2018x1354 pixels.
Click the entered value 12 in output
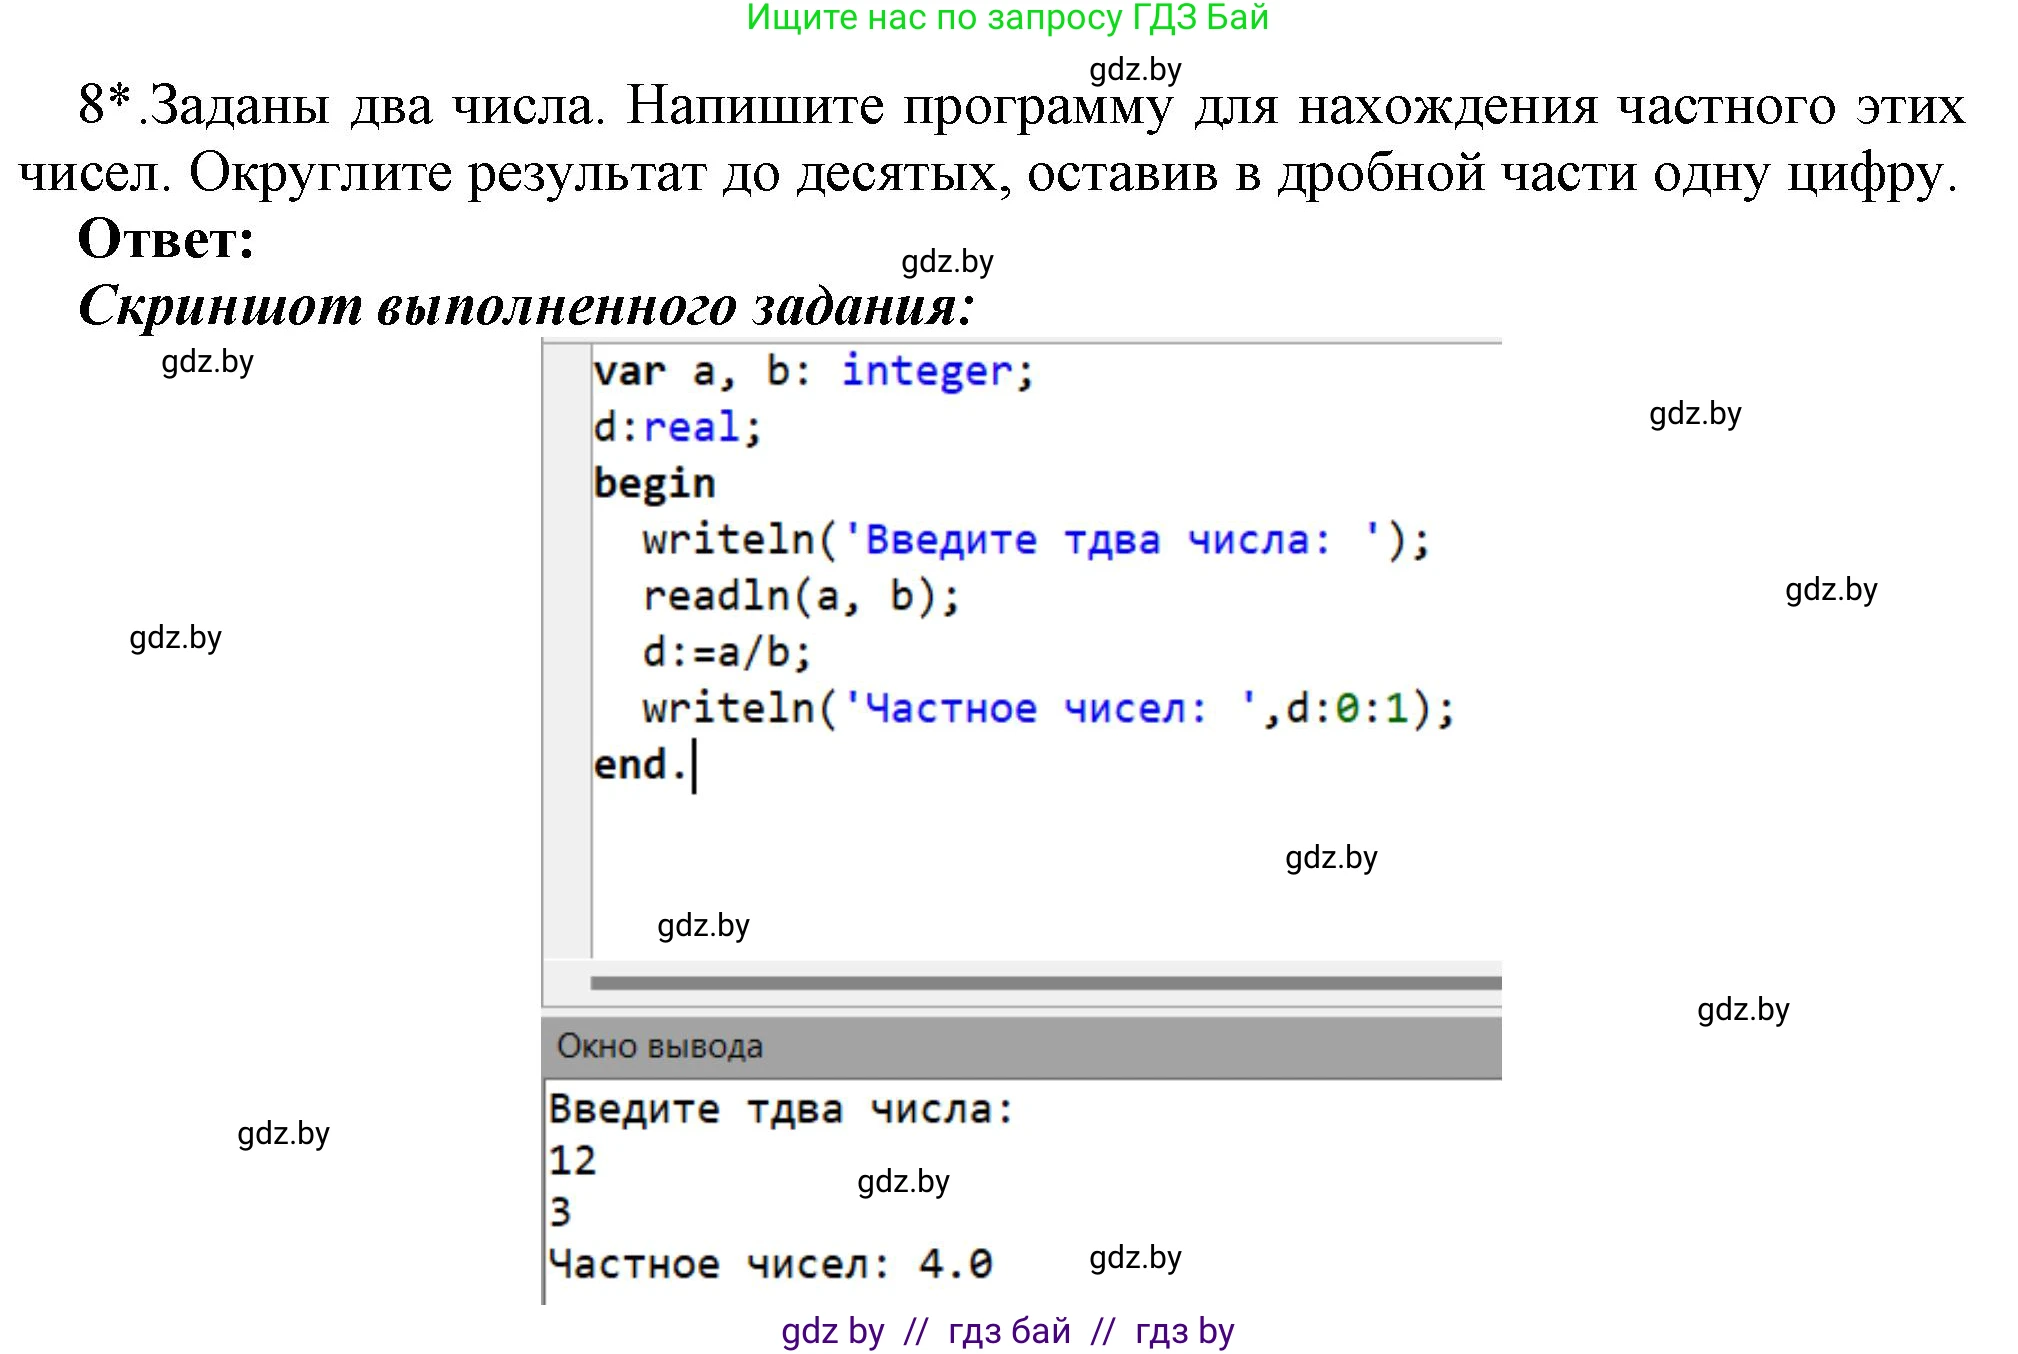[573, 1162]
